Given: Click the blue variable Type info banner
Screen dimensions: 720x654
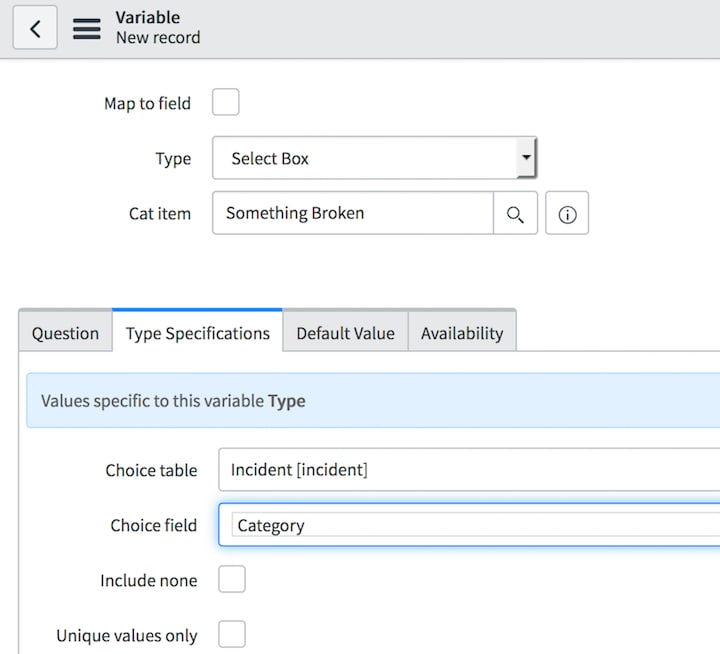Looking at the screenshot, I should [x=373, y=401].
